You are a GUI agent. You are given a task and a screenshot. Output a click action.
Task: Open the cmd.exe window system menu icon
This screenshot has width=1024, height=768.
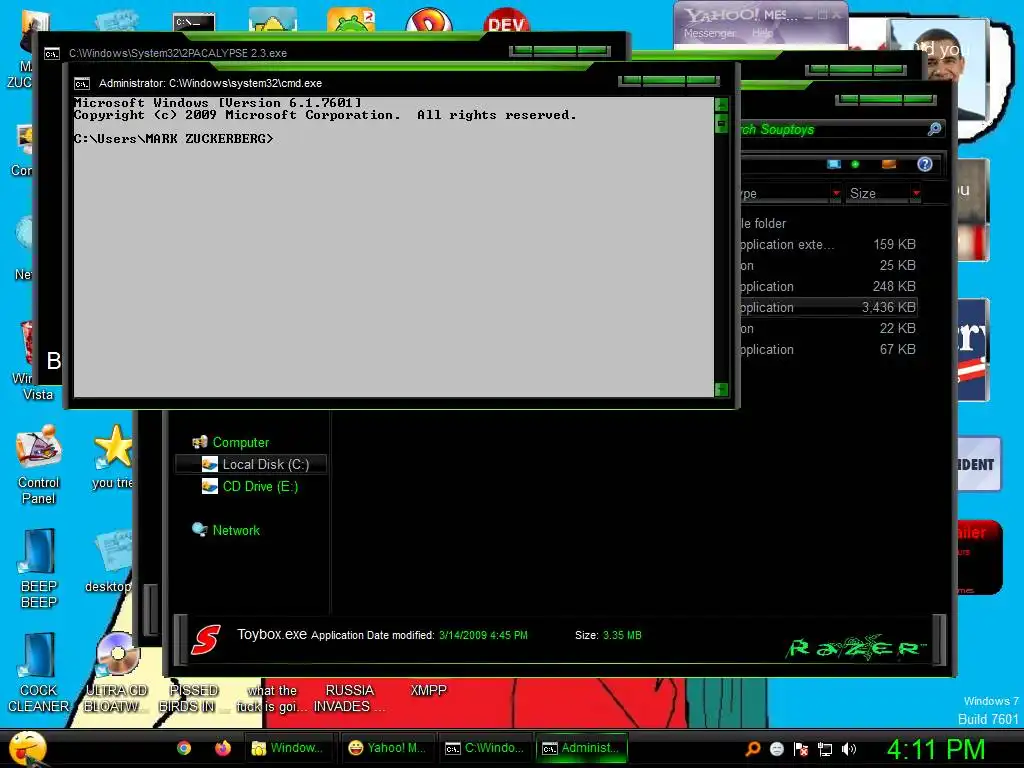coord(82,84)
